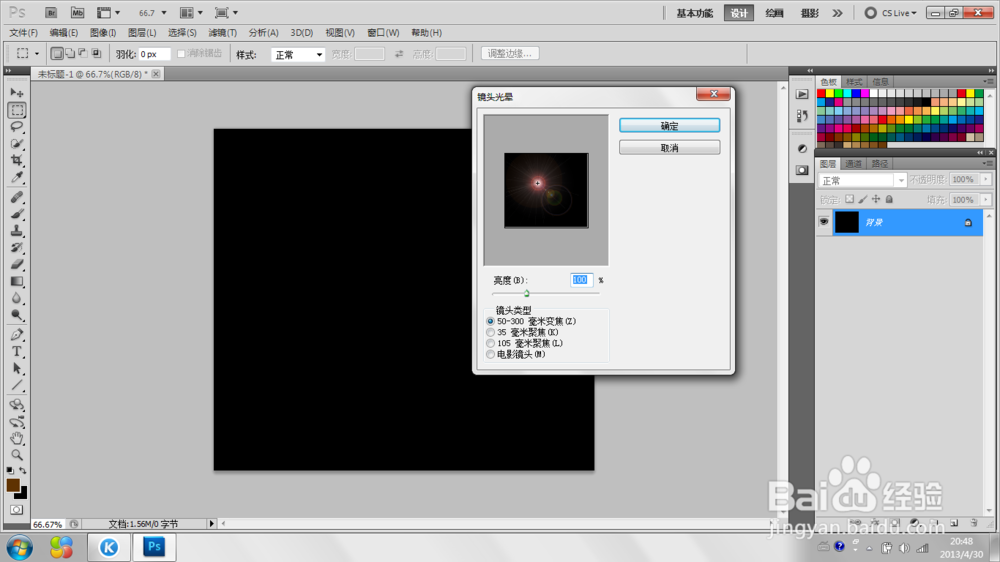The width and height of the screenshot is (1000, 562).
Task: Select the Rectangular Marquee tool
Action: click(17, 110)
